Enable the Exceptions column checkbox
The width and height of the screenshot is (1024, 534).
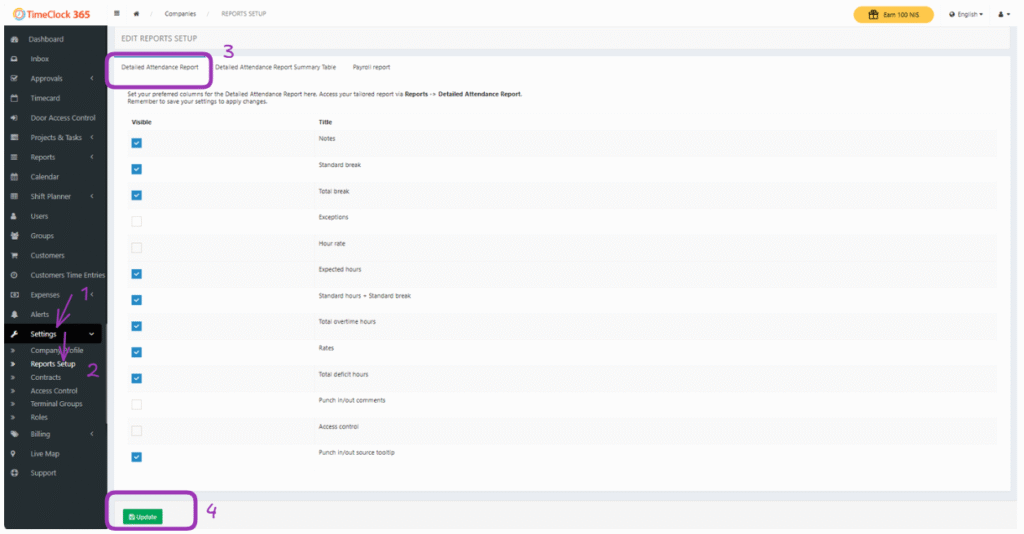pos(137,221)
